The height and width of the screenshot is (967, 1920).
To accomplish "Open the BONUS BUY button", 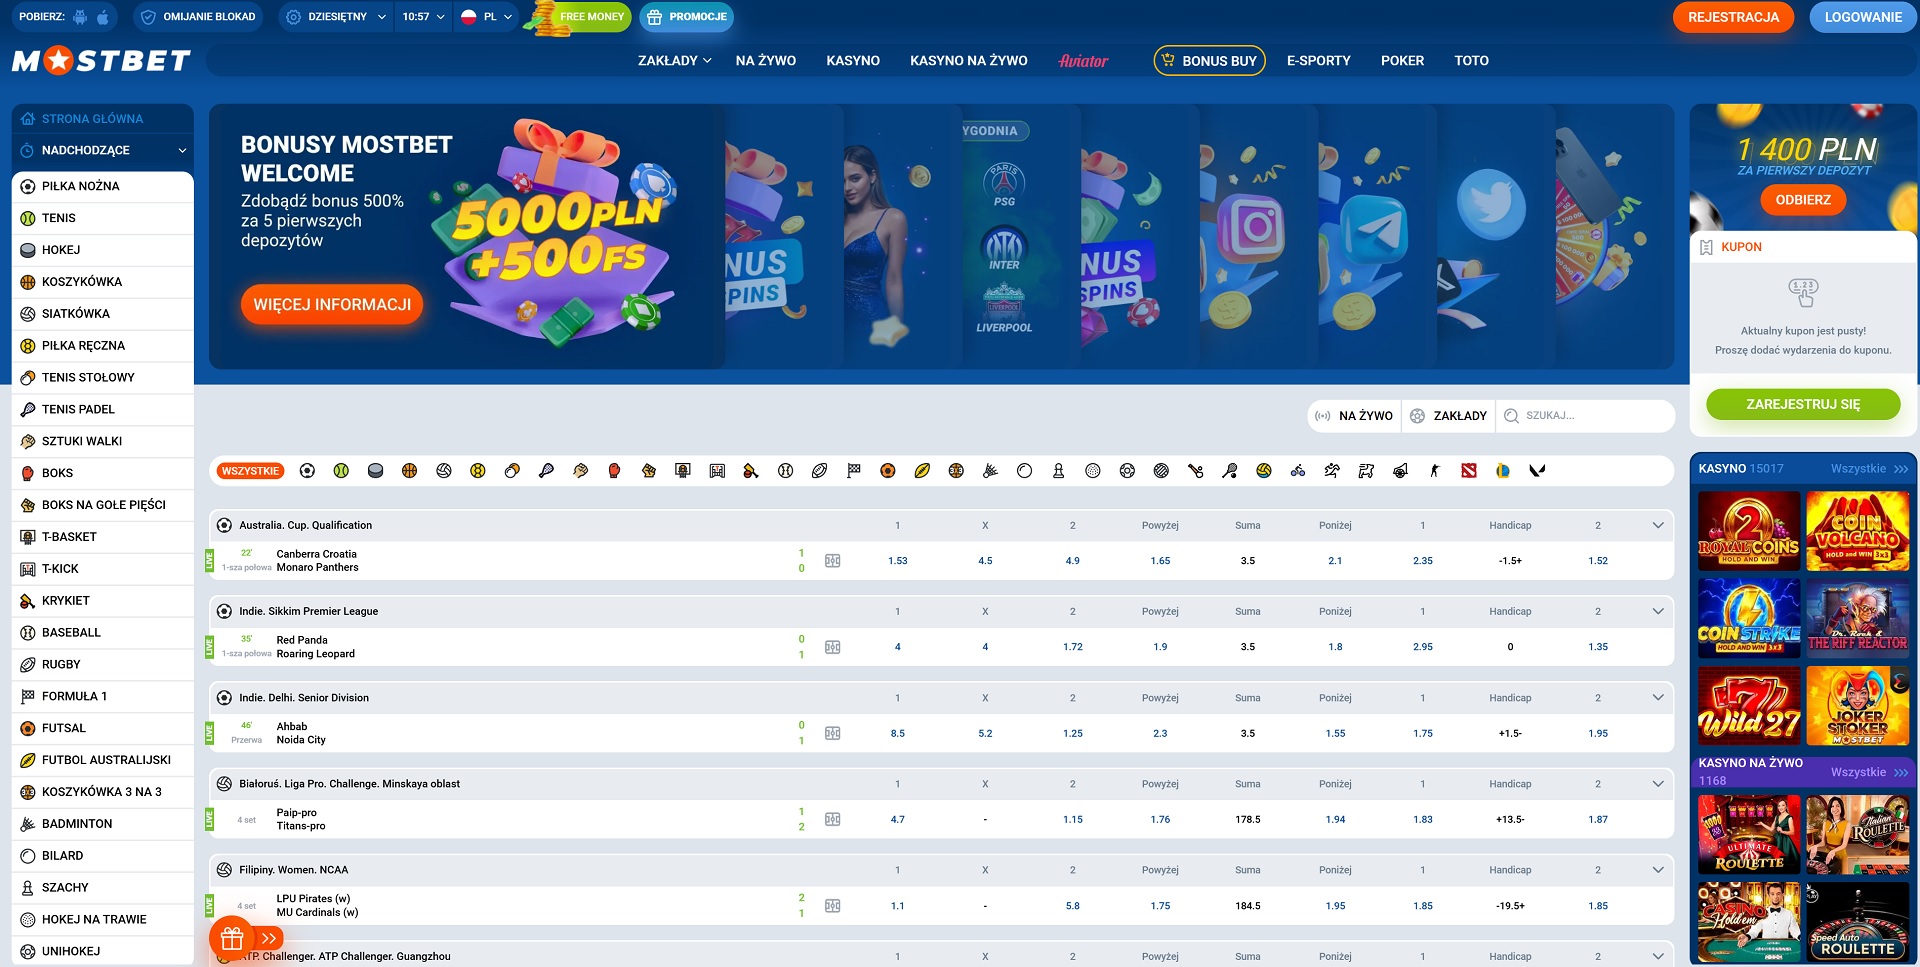I will (x=1210, y=61).
